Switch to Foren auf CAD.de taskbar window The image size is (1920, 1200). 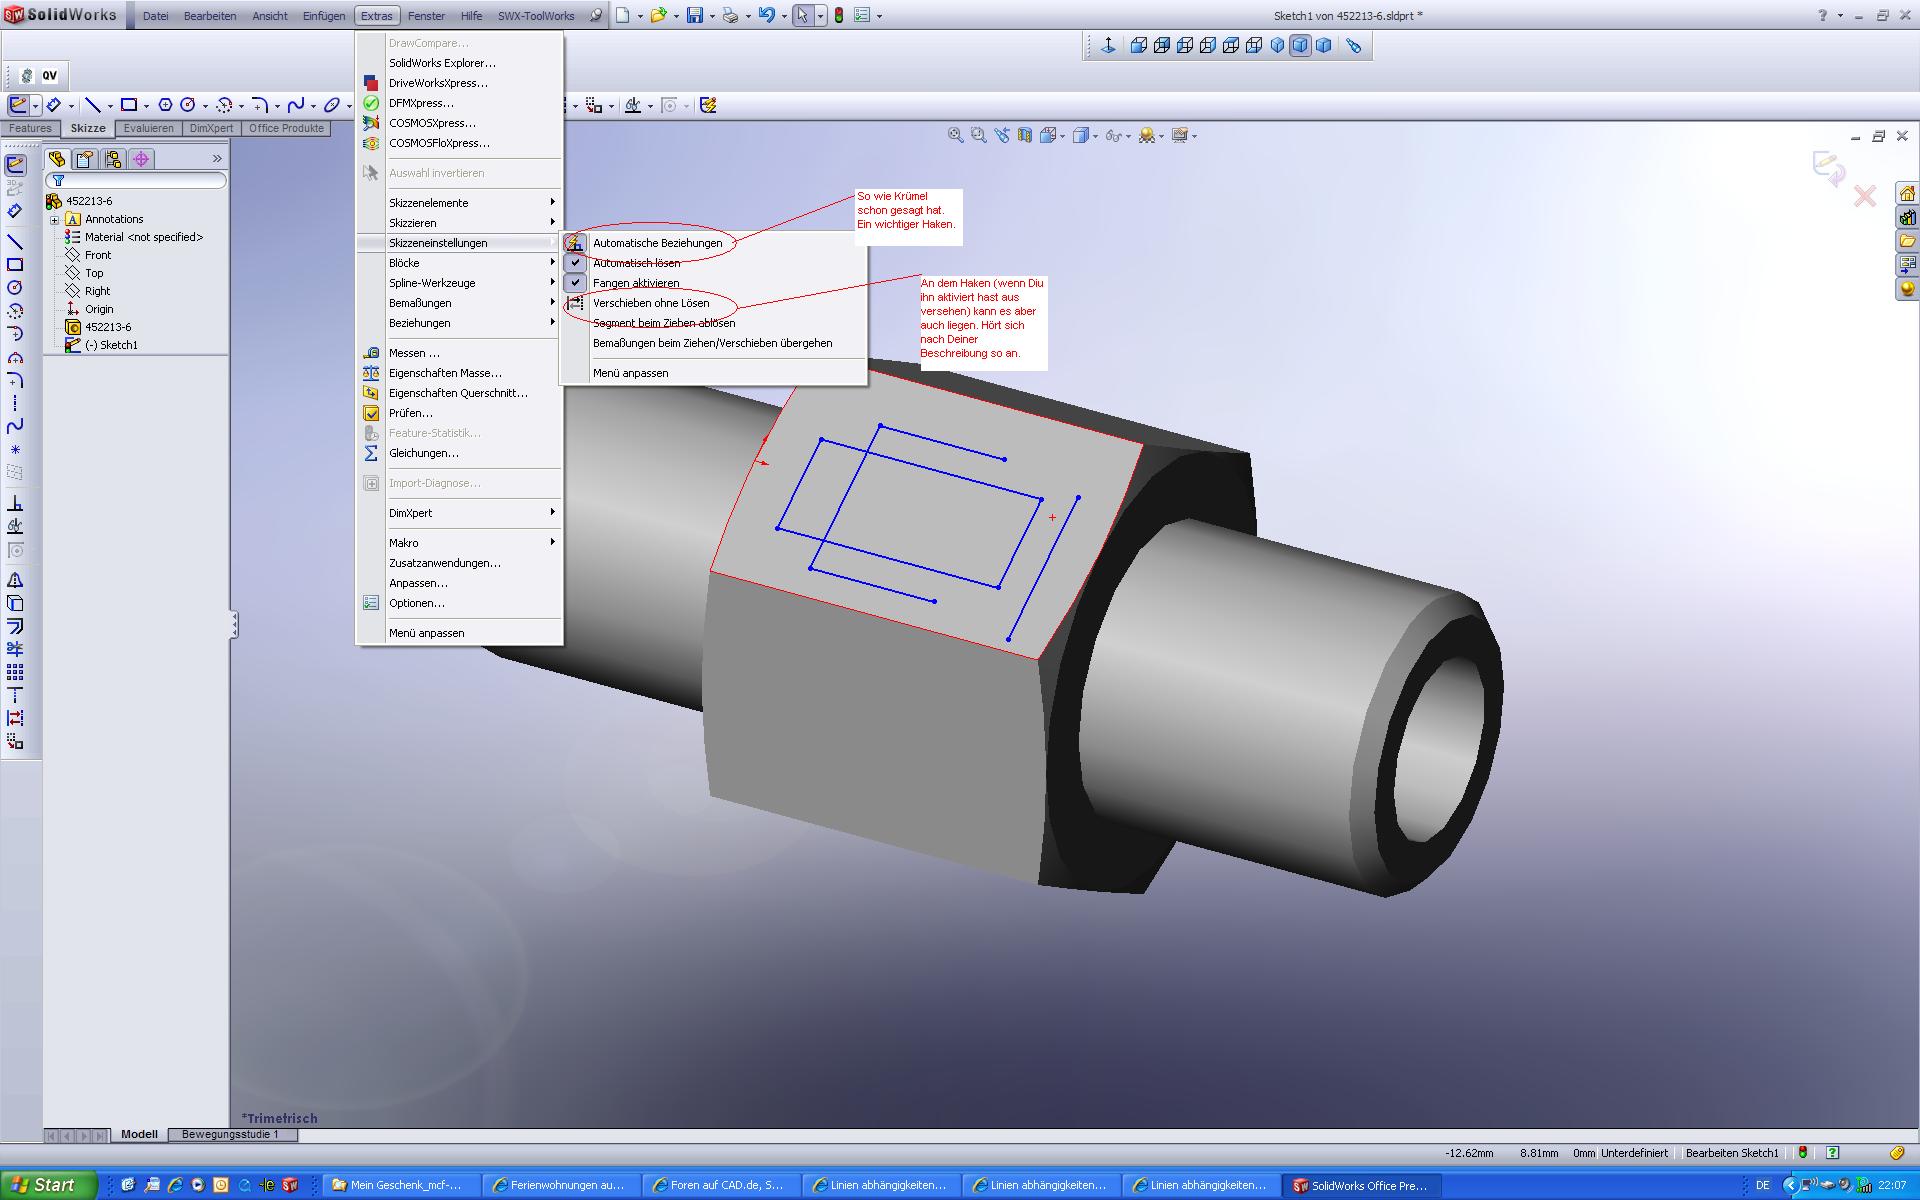[720, 1185]
